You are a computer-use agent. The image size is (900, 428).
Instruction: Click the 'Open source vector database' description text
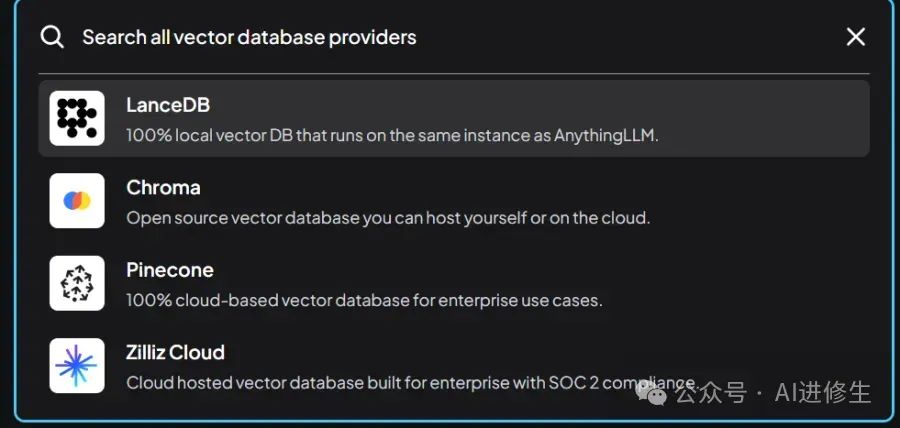coord(388,218)
